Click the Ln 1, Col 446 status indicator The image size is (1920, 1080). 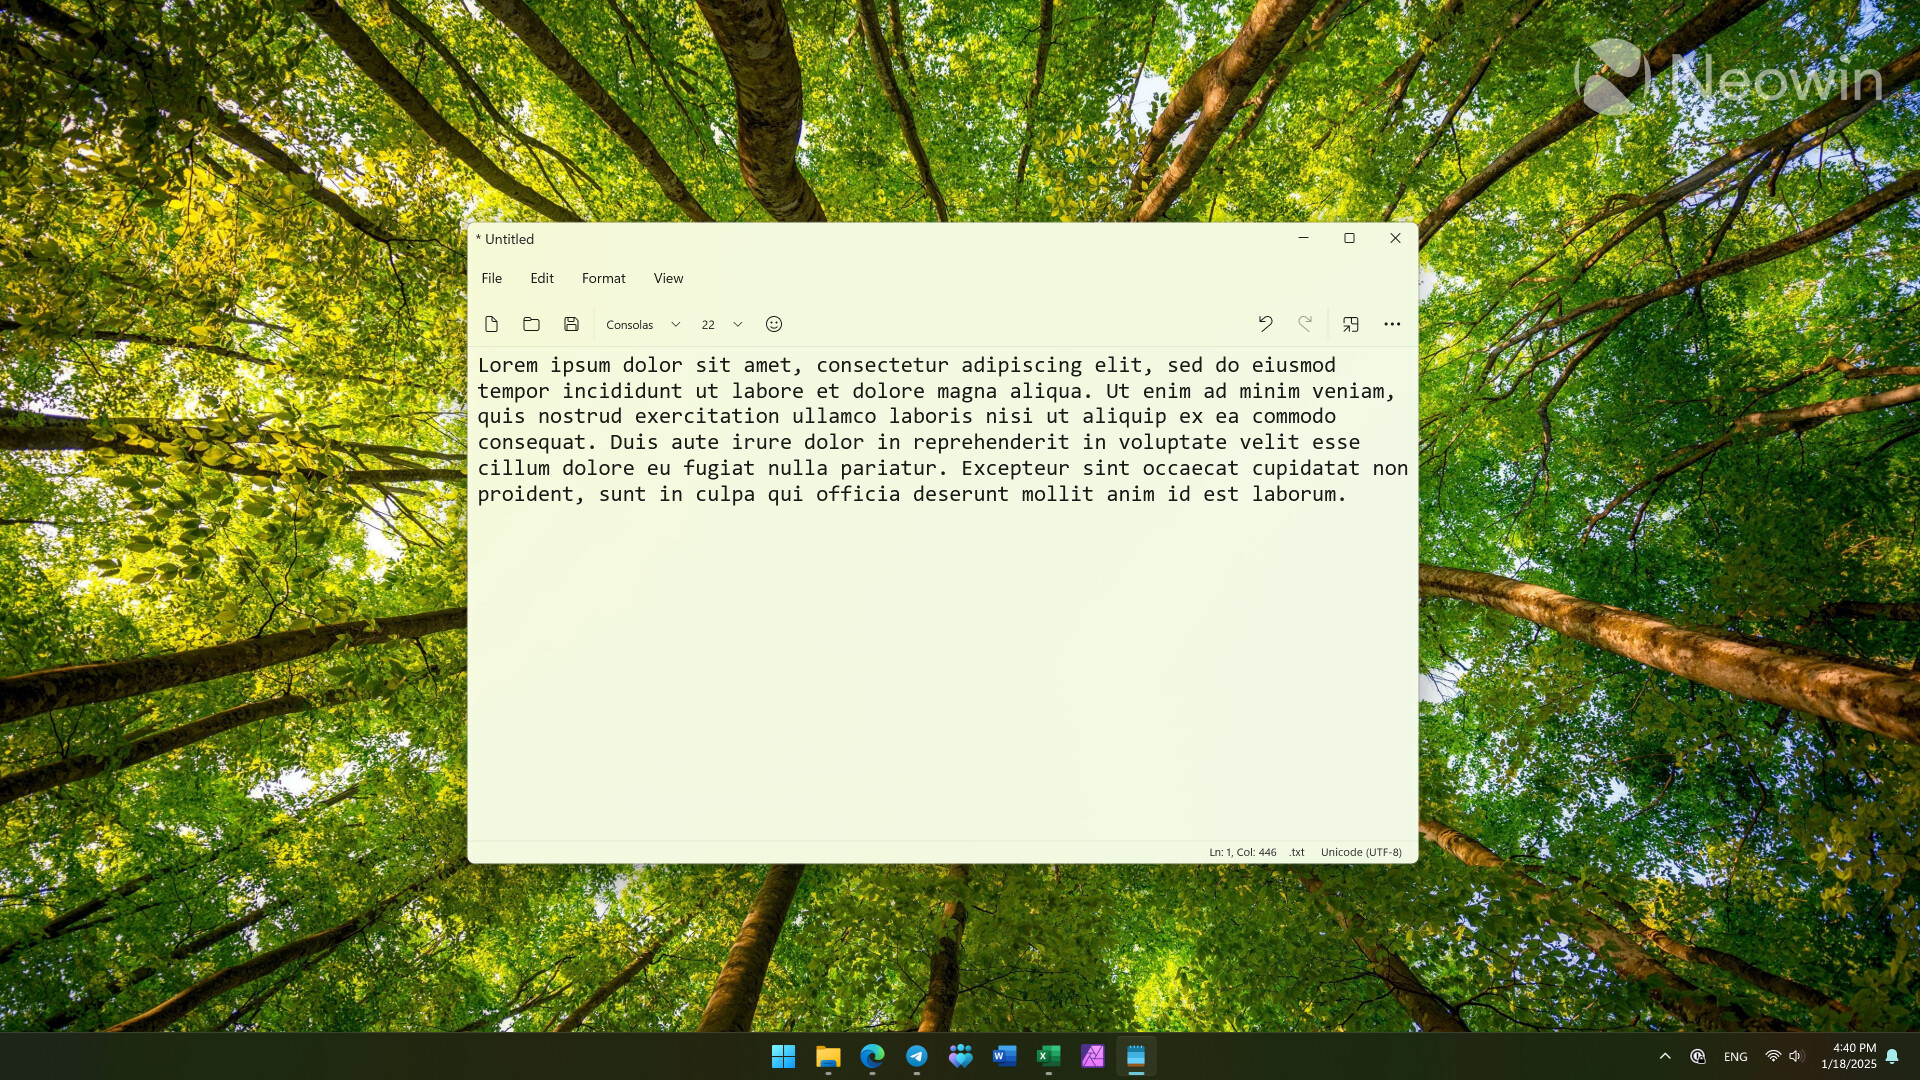1243,852
